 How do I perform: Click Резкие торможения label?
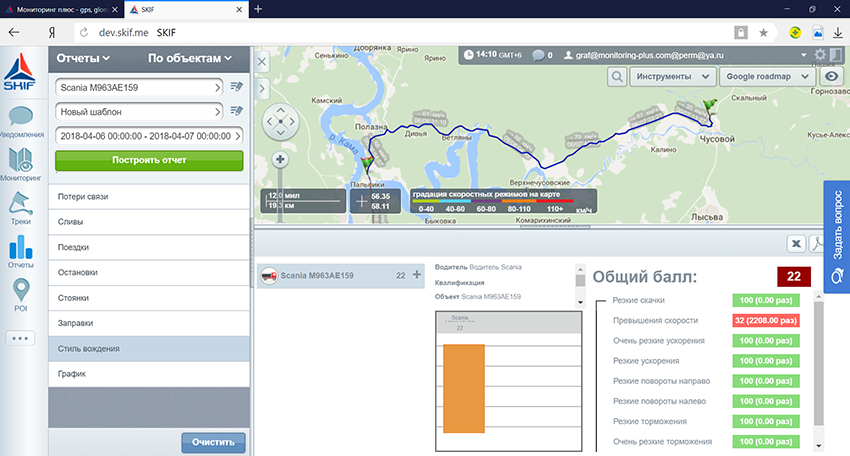(x=649, y=421)
